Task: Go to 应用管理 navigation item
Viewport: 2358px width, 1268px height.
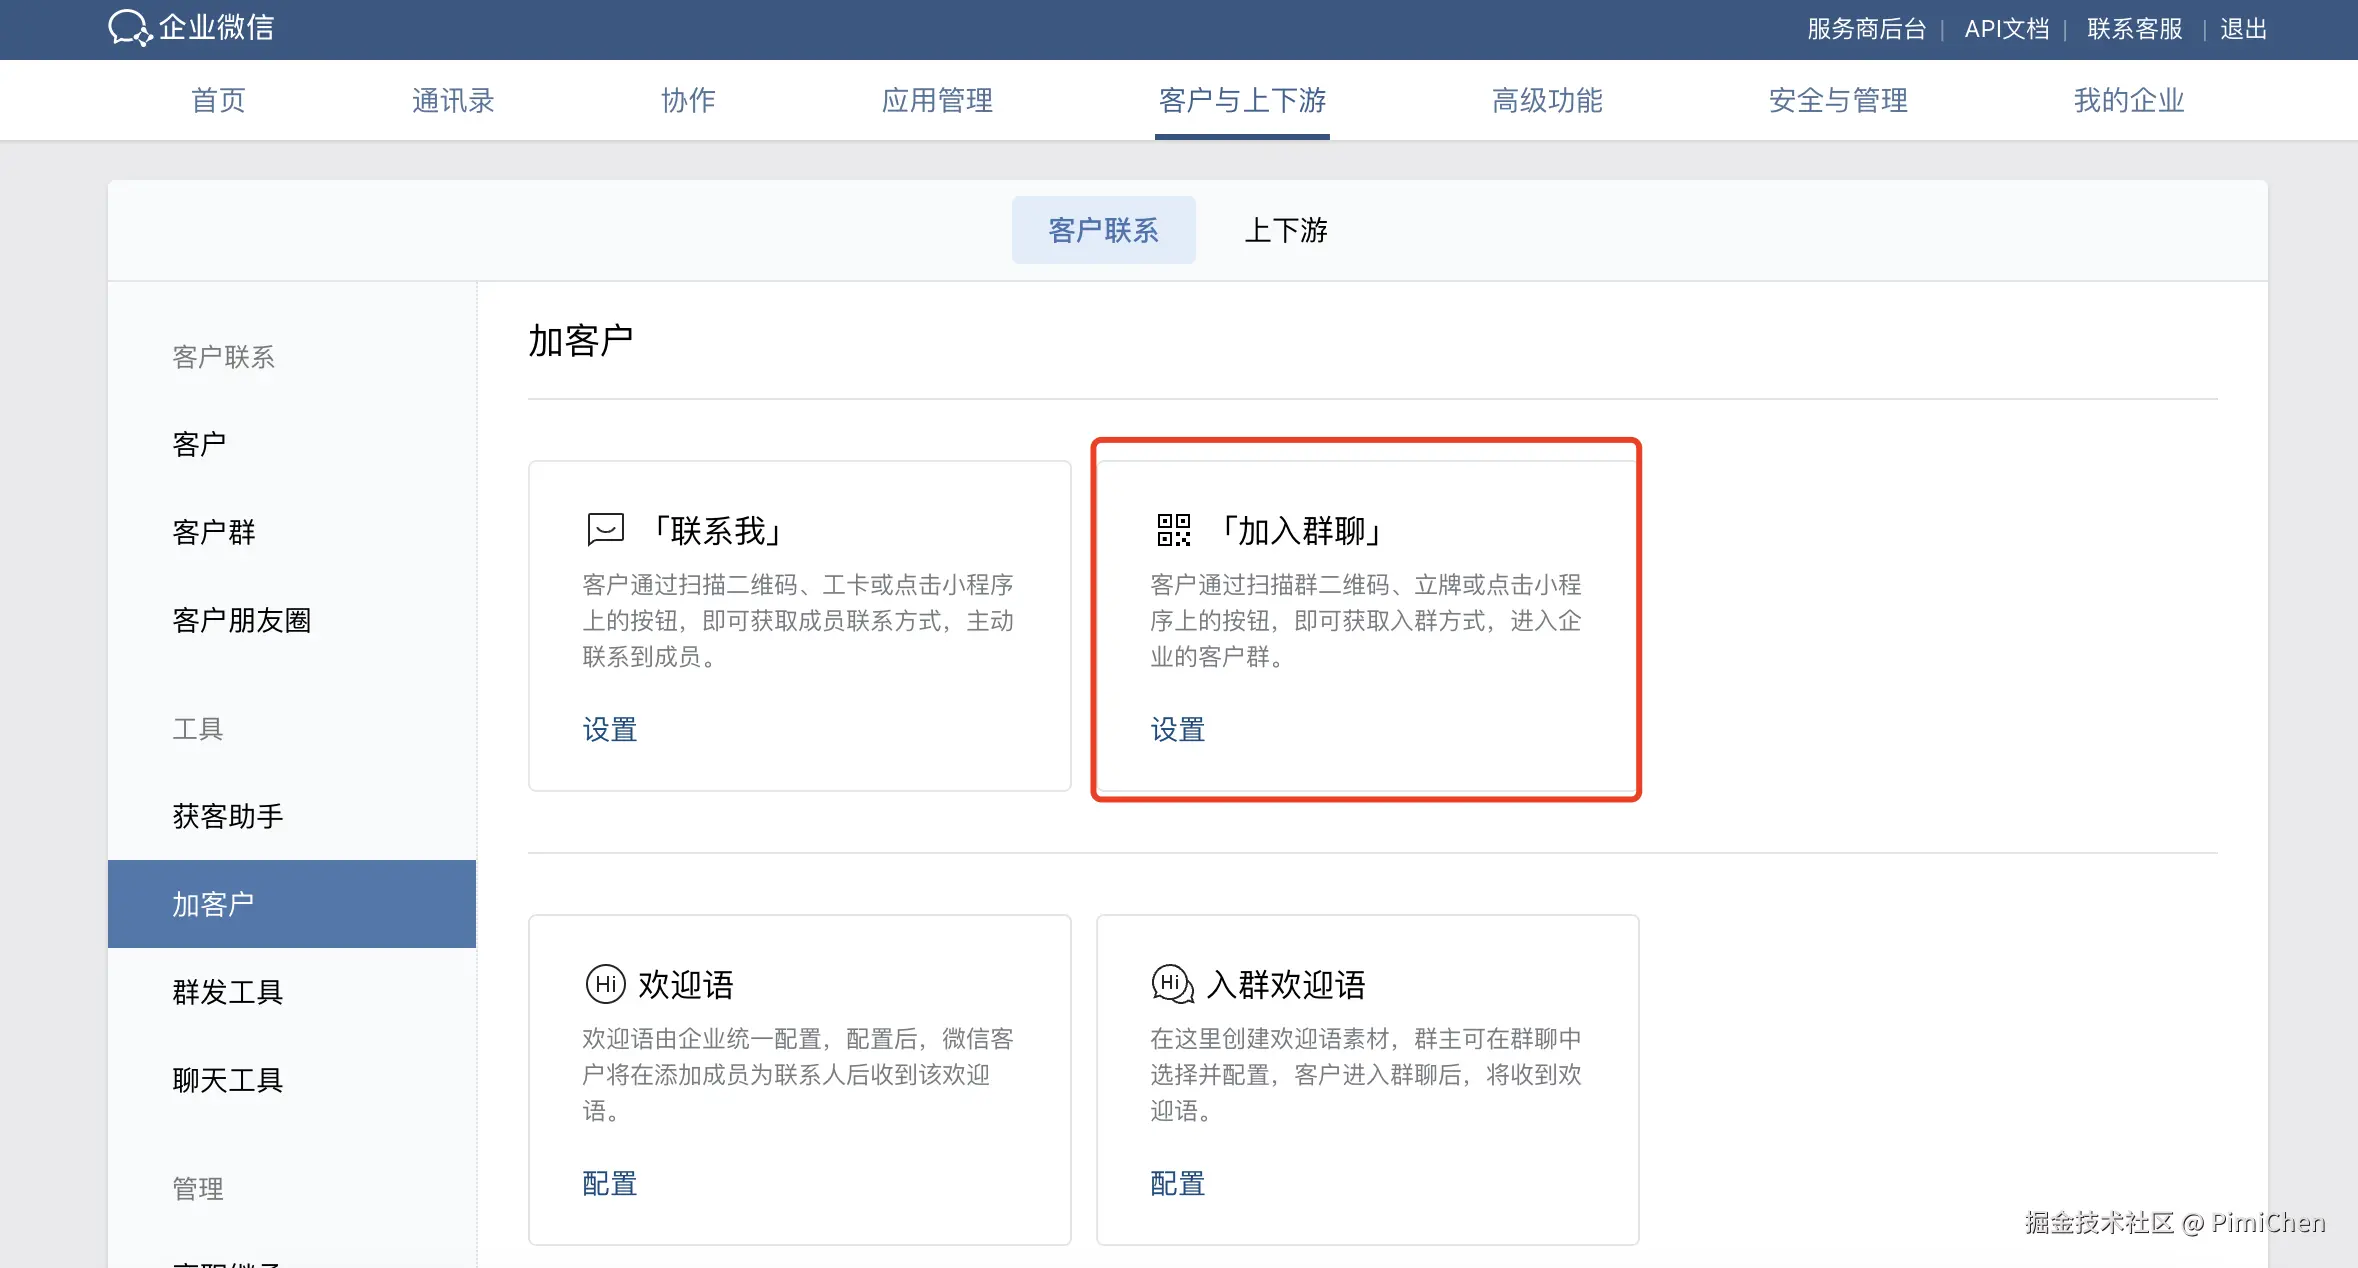Action: (x=937, y=101)
